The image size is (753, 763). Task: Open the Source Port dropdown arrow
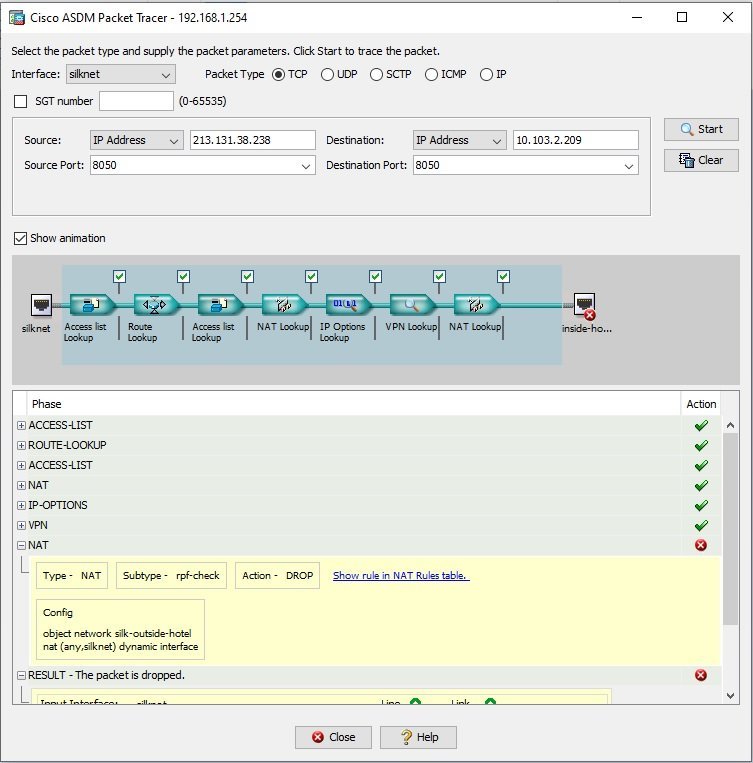pyautogui.click(x=306, y=166)
